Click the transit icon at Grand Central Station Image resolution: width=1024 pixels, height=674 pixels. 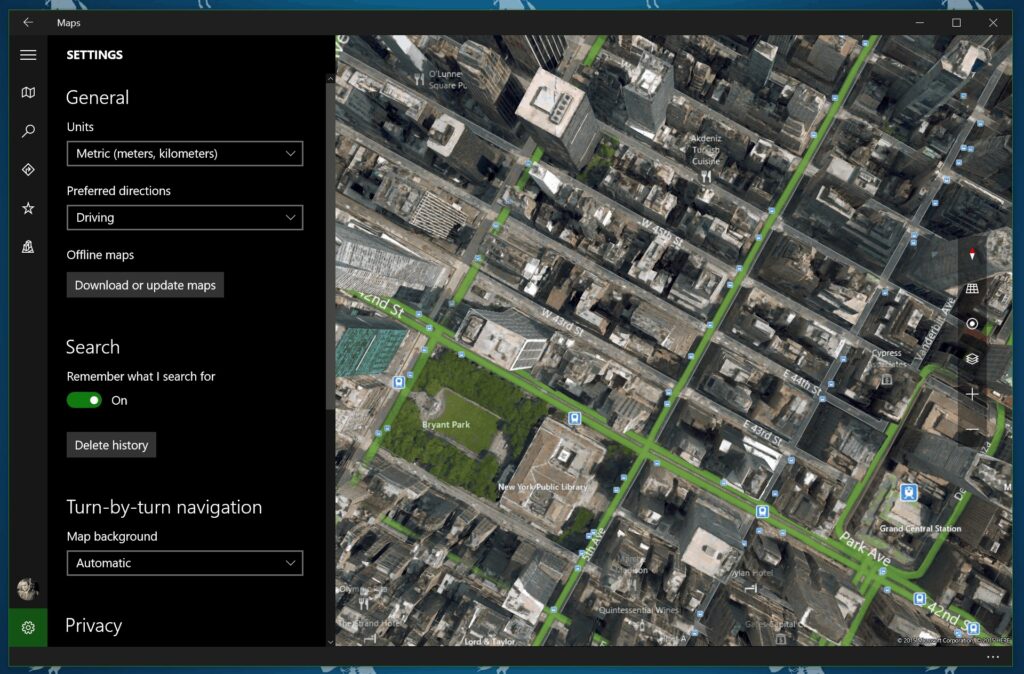click(908, 492)
